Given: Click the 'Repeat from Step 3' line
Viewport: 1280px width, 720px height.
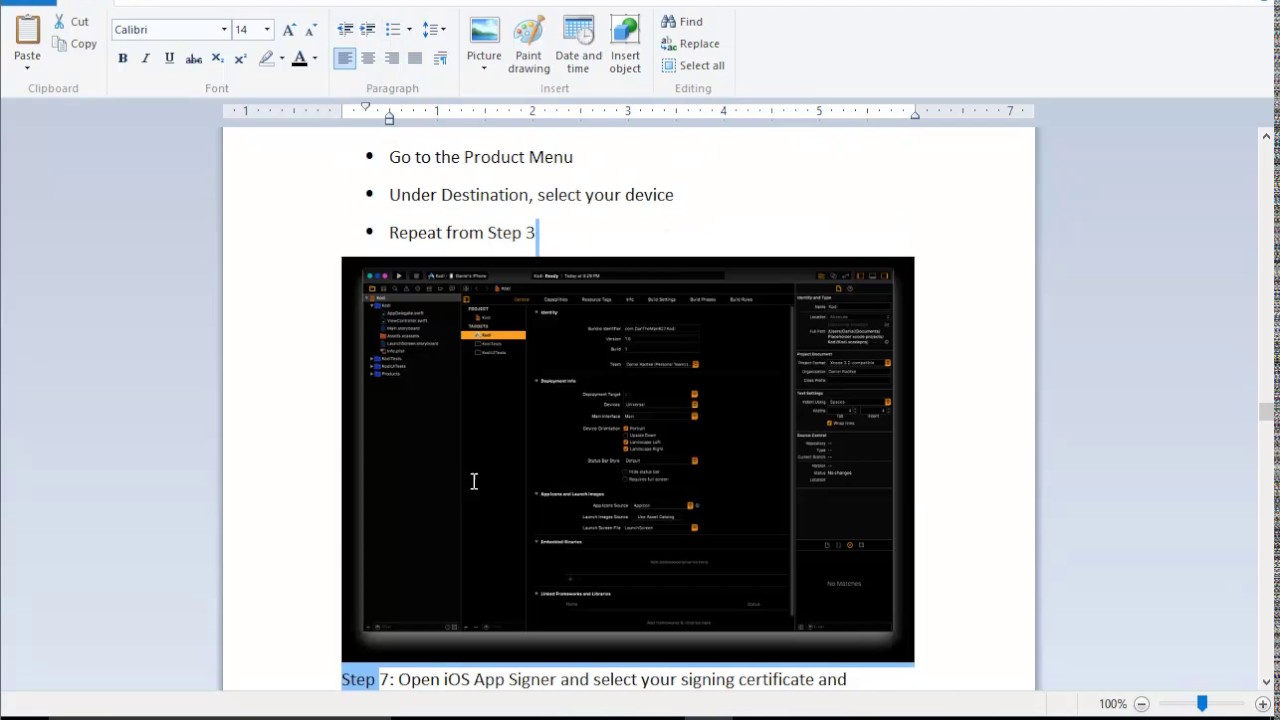Looking at the screenshot, I should coord(462,233).
